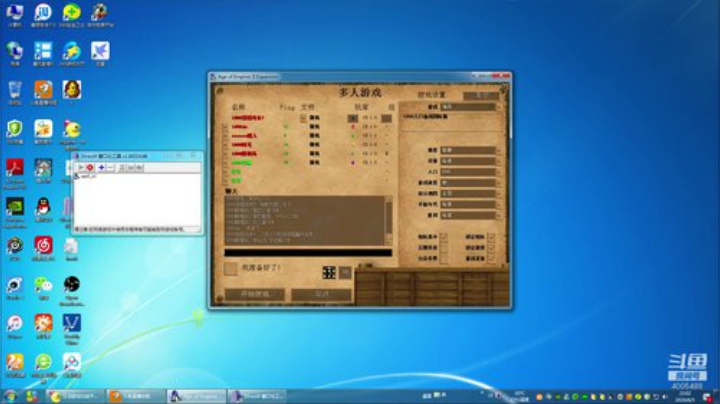
Task: Toggle middle checkbox in left settings column
Action: [443, 248]
